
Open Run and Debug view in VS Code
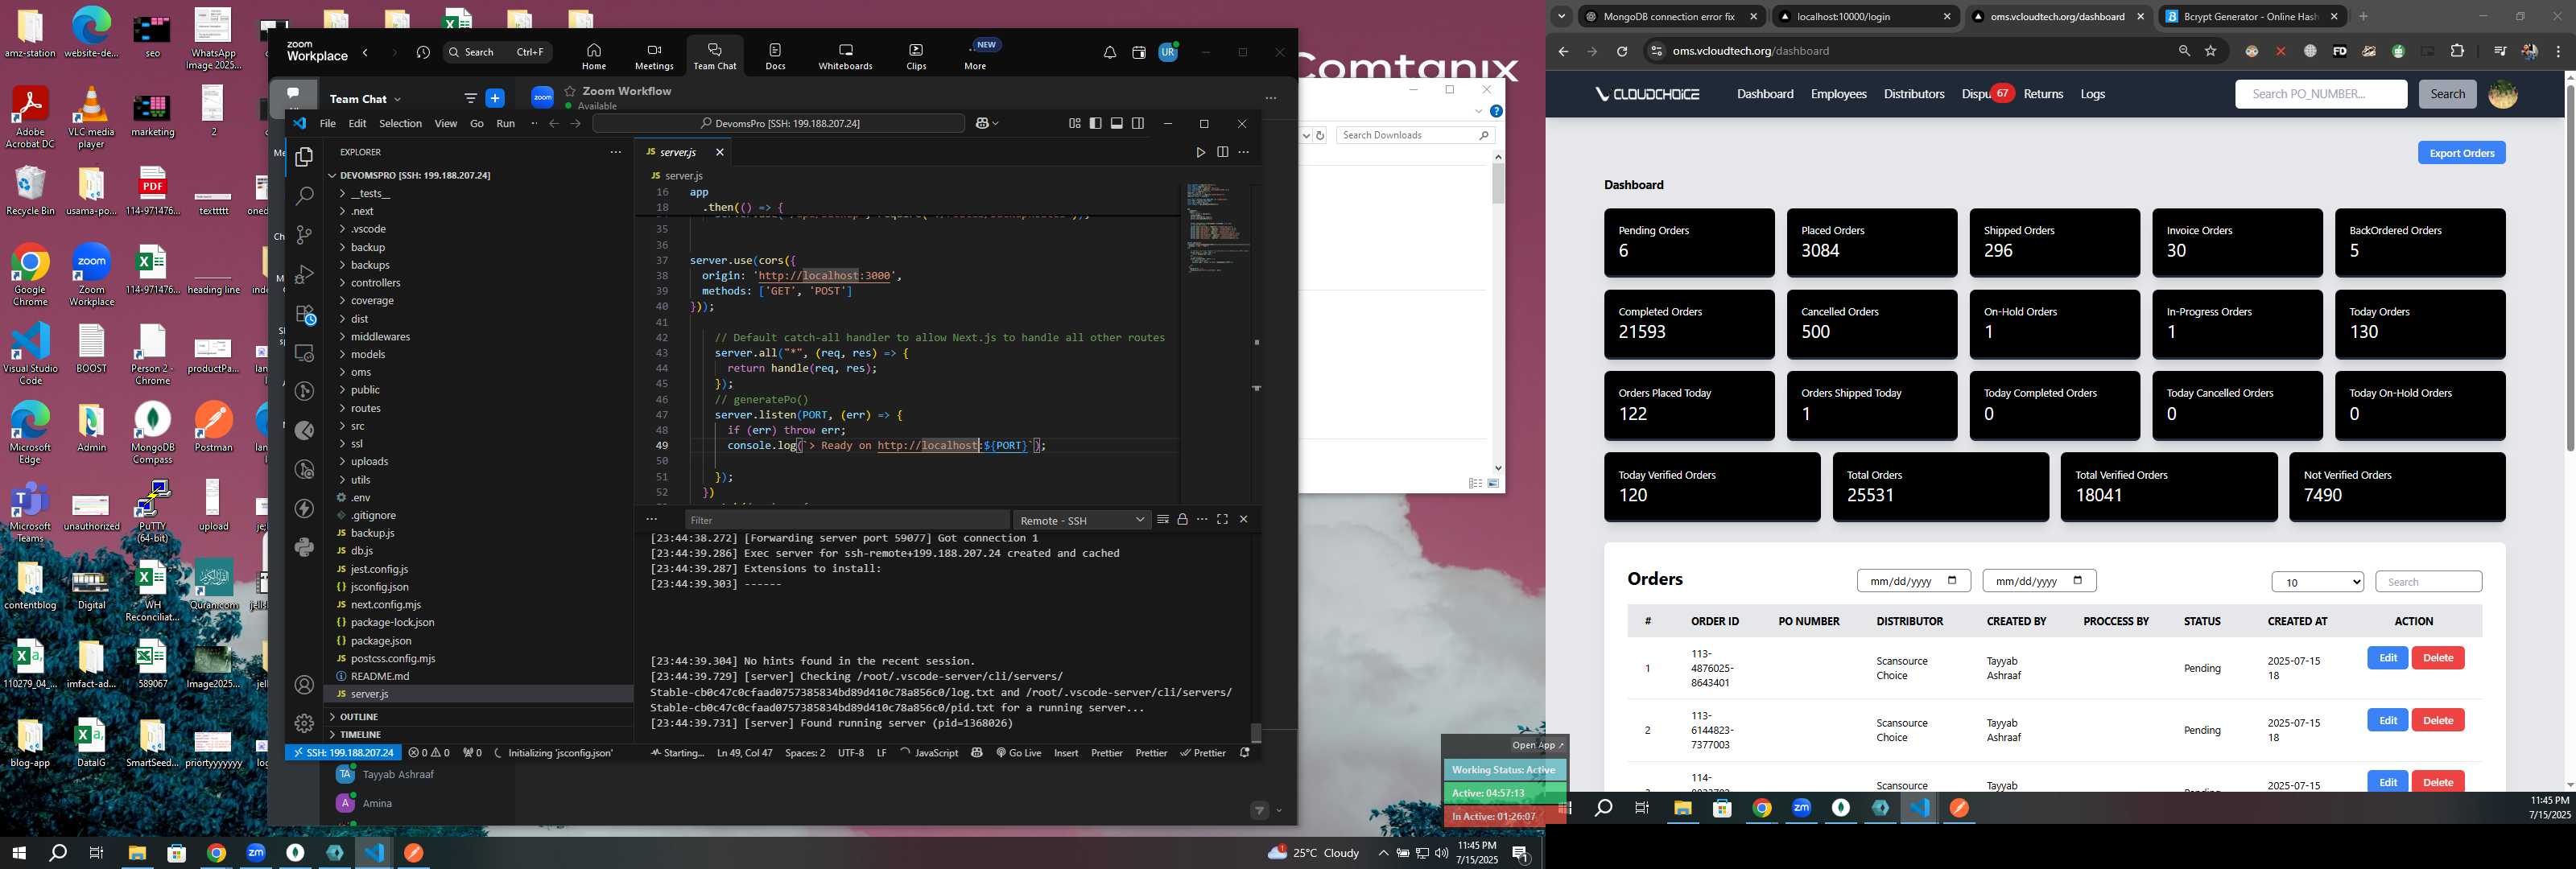click(x=304, y=274)
